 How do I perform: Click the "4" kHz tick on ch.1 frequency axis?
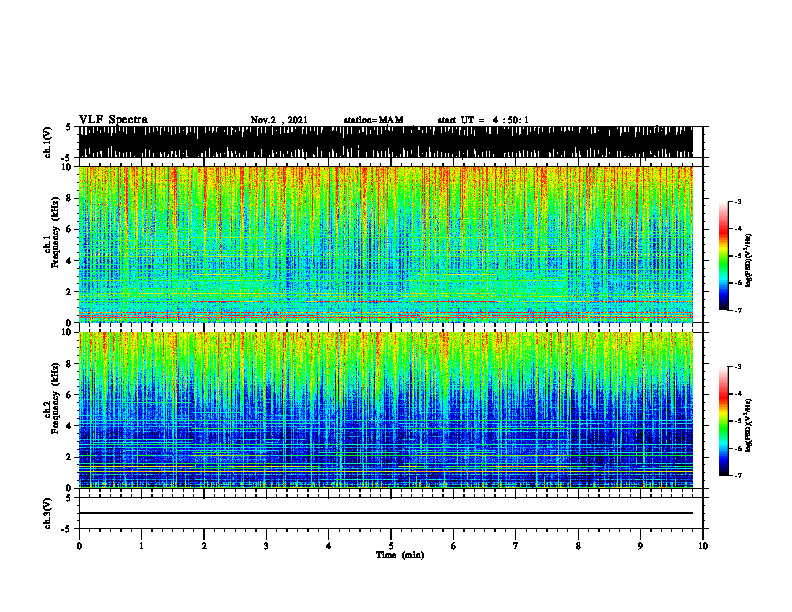tap(68, 261)
